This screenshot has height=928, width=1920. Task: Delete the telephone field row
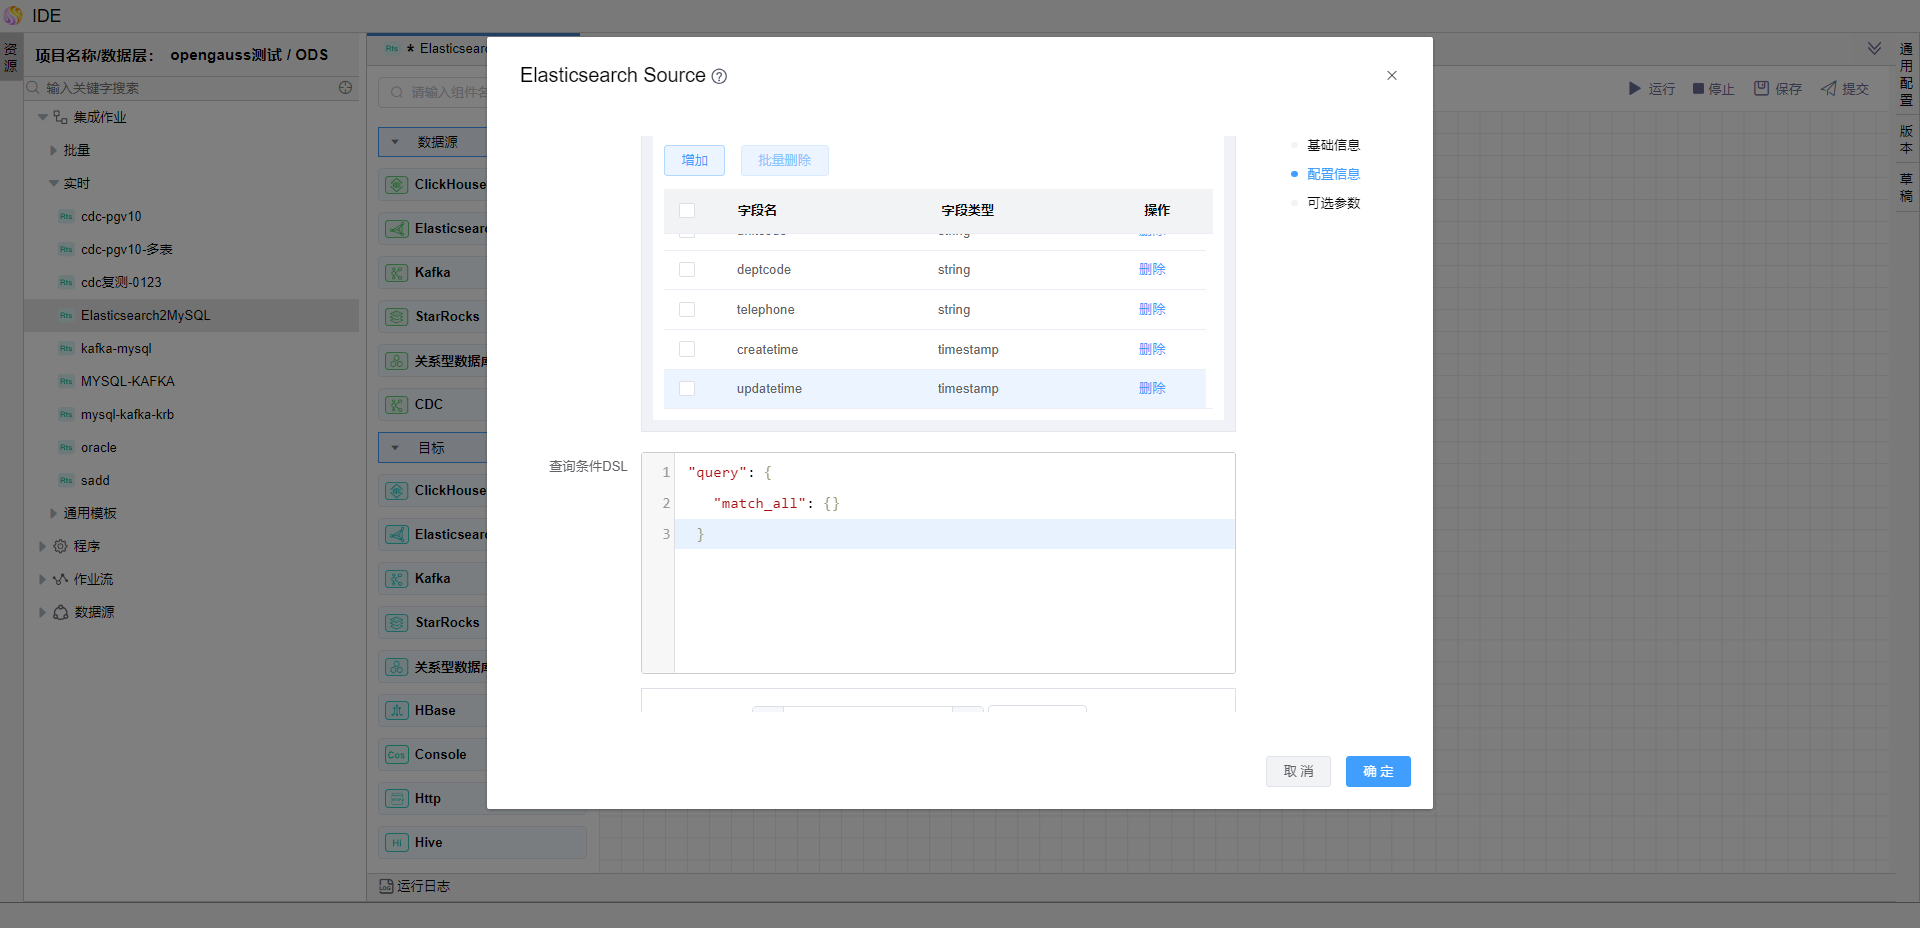pos(1152,310)
